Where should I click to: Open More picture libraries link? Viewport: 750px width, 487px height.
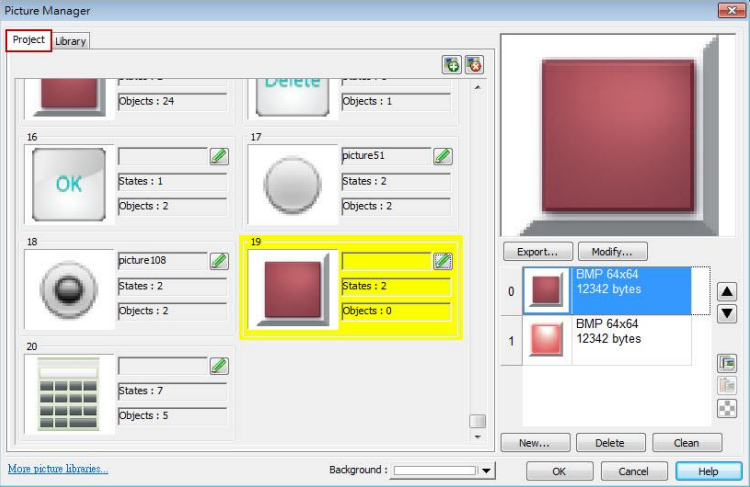click(58, 469)
